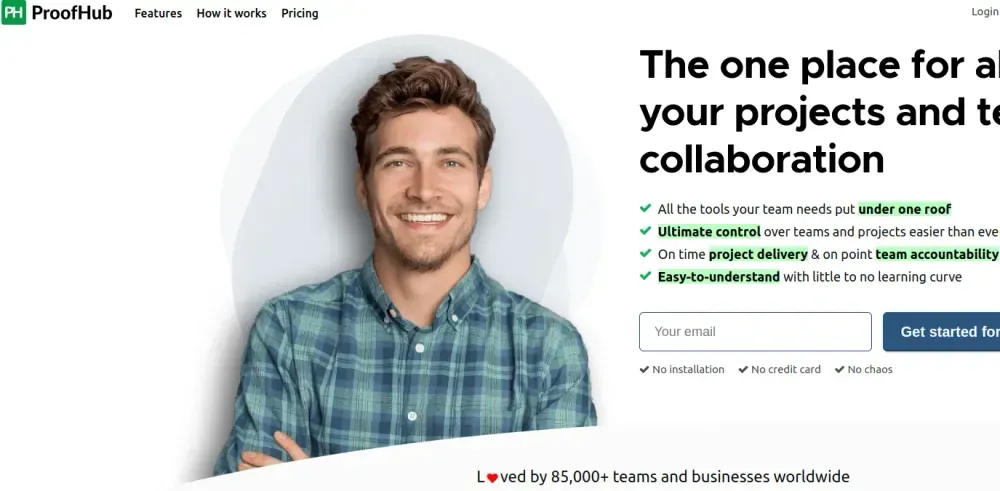Click the highlighted 'under one roof' text
Image resolution: width=1000 pixels, height=491 pixels.
tap(904, 209)
